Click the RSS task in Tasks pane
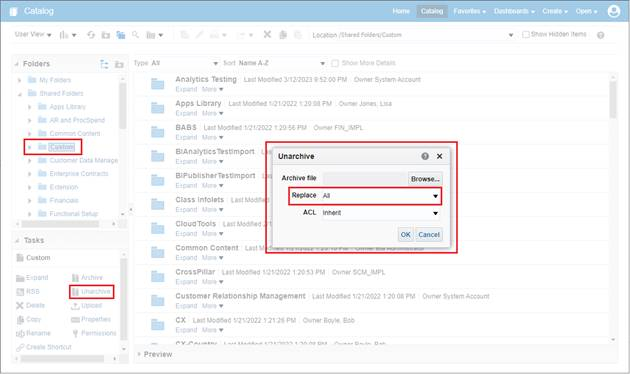The image size is (630, 374). tap(28, 292)
